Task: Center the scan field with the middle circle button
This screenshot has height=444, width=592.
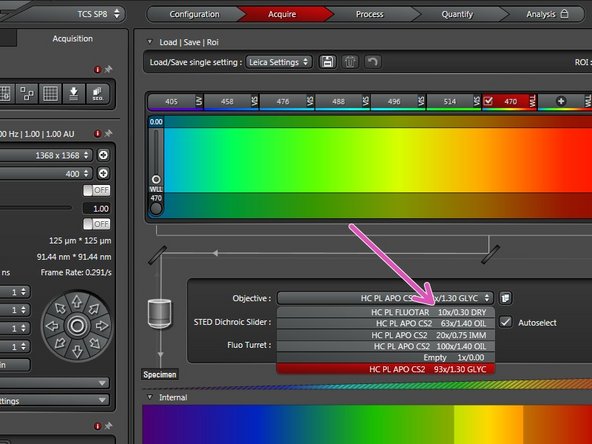Action: [77, 326]
